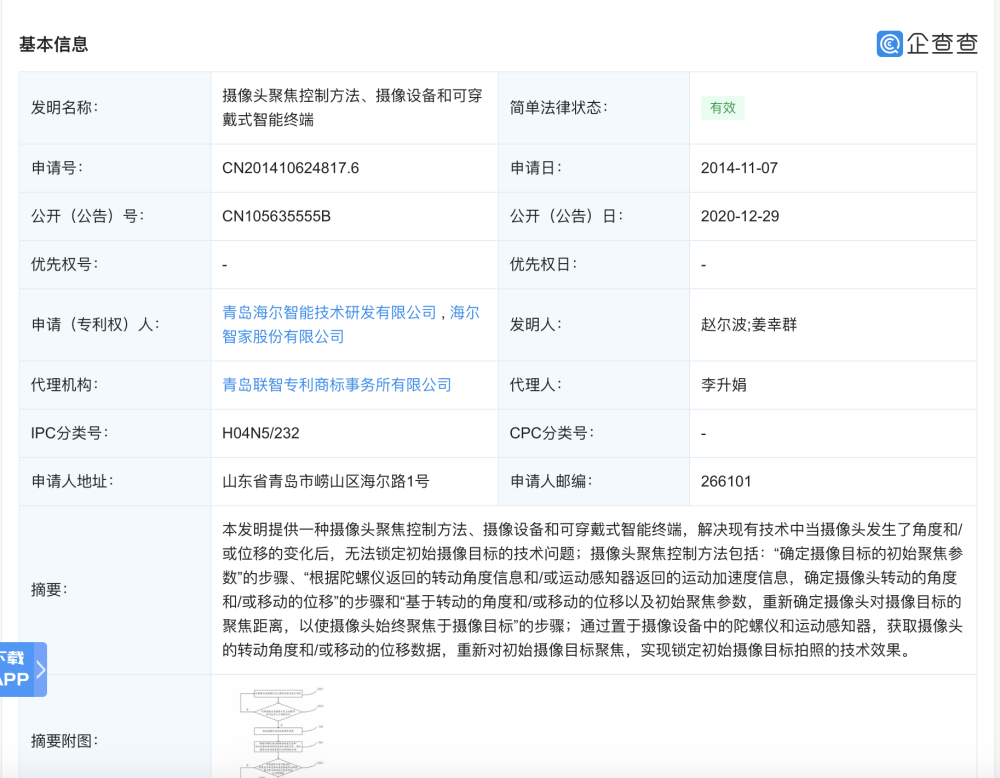Image resolution: width=1000 pixels, height=778 pixels.
Task: Open the abstract flowchart thumbnail
Action: [281, 732]
